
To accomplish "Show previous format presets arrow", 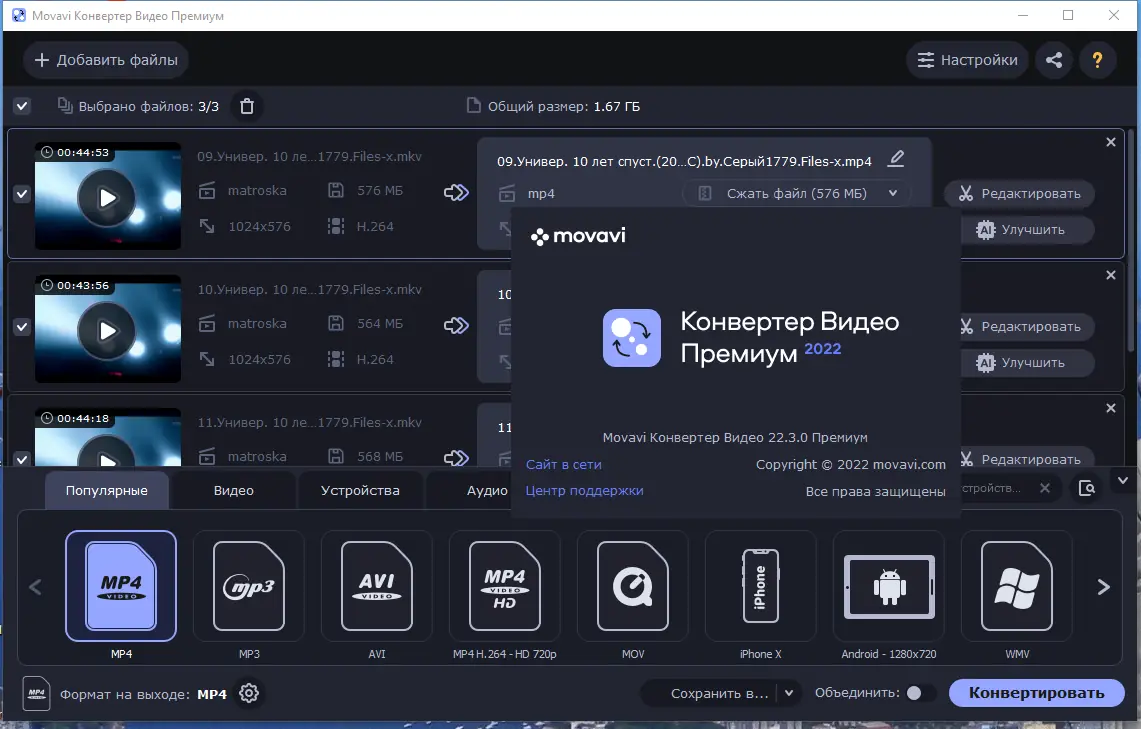I will point(35,586).
